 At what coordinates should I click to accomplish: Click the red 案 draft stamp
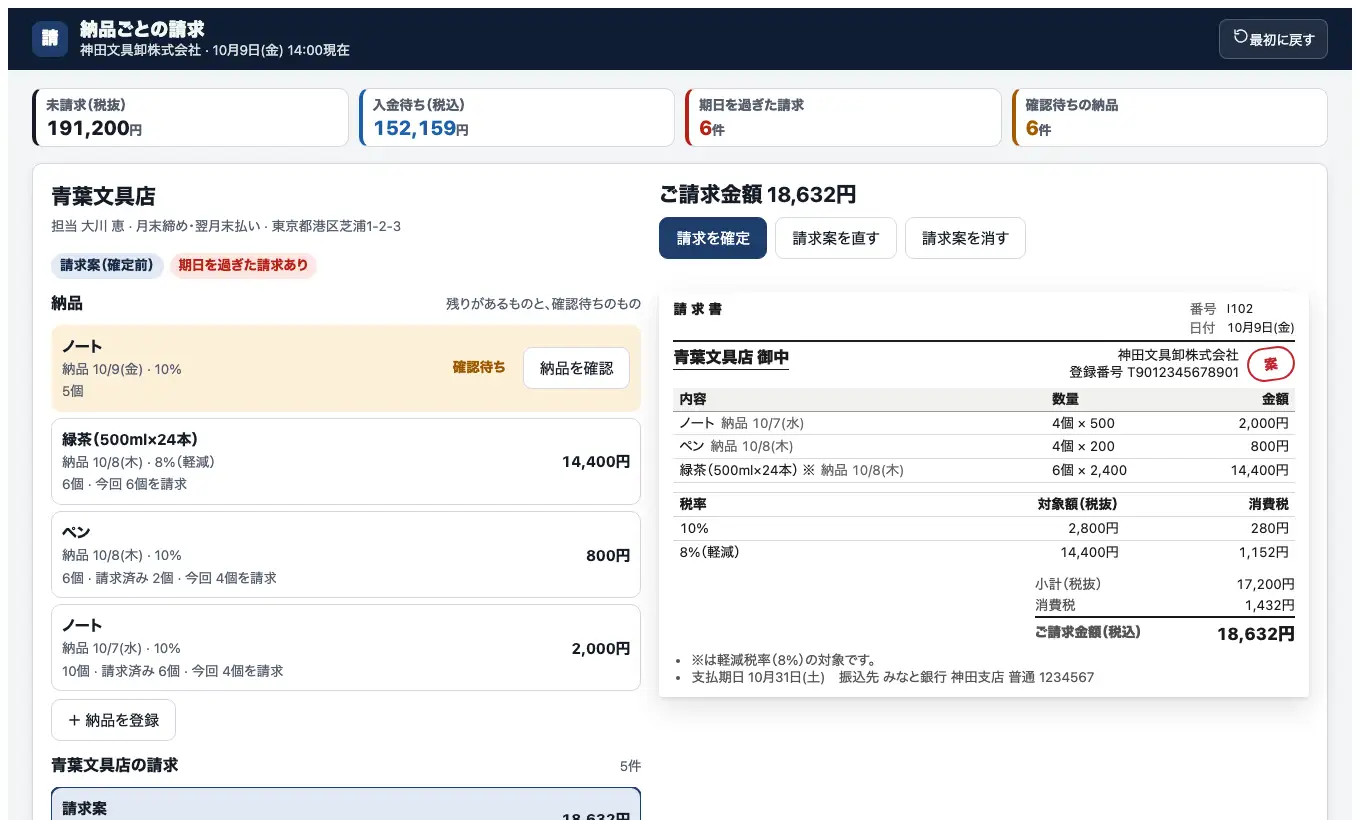point(1271,364)
